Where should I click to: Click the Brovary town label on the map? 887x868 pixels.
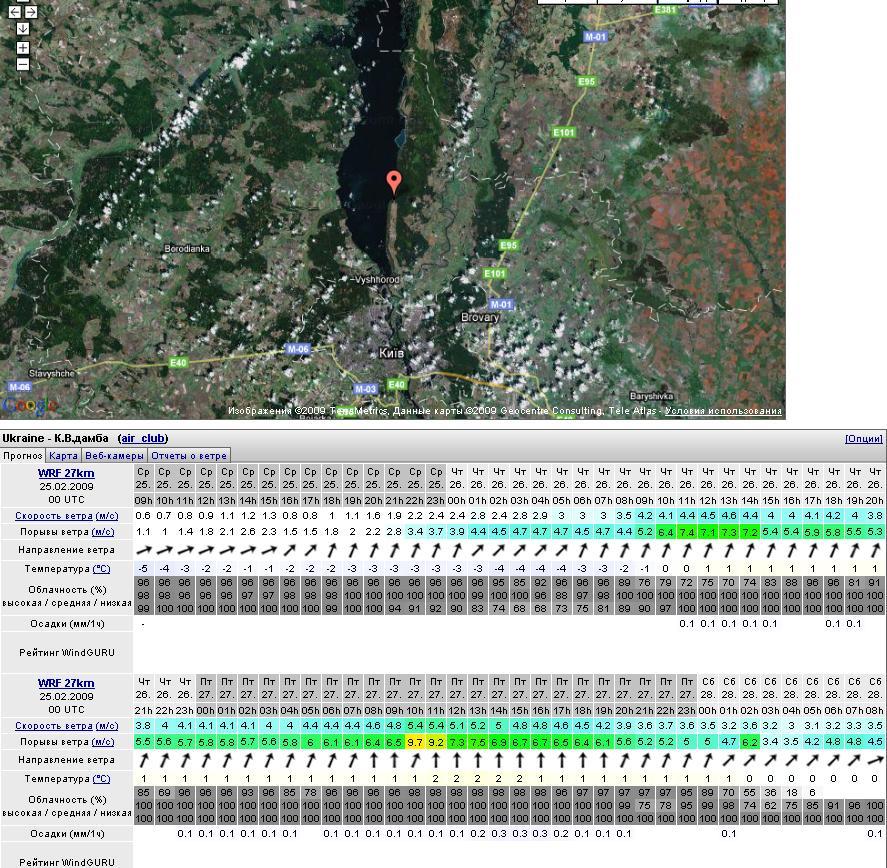pos(480,317)
